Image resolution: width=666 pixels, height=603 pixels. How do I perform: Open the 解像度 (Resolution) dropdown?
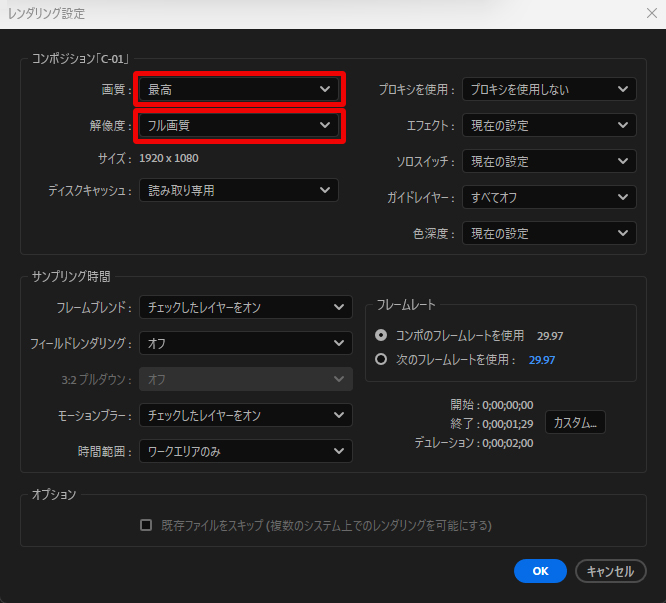tap(239, 125)
